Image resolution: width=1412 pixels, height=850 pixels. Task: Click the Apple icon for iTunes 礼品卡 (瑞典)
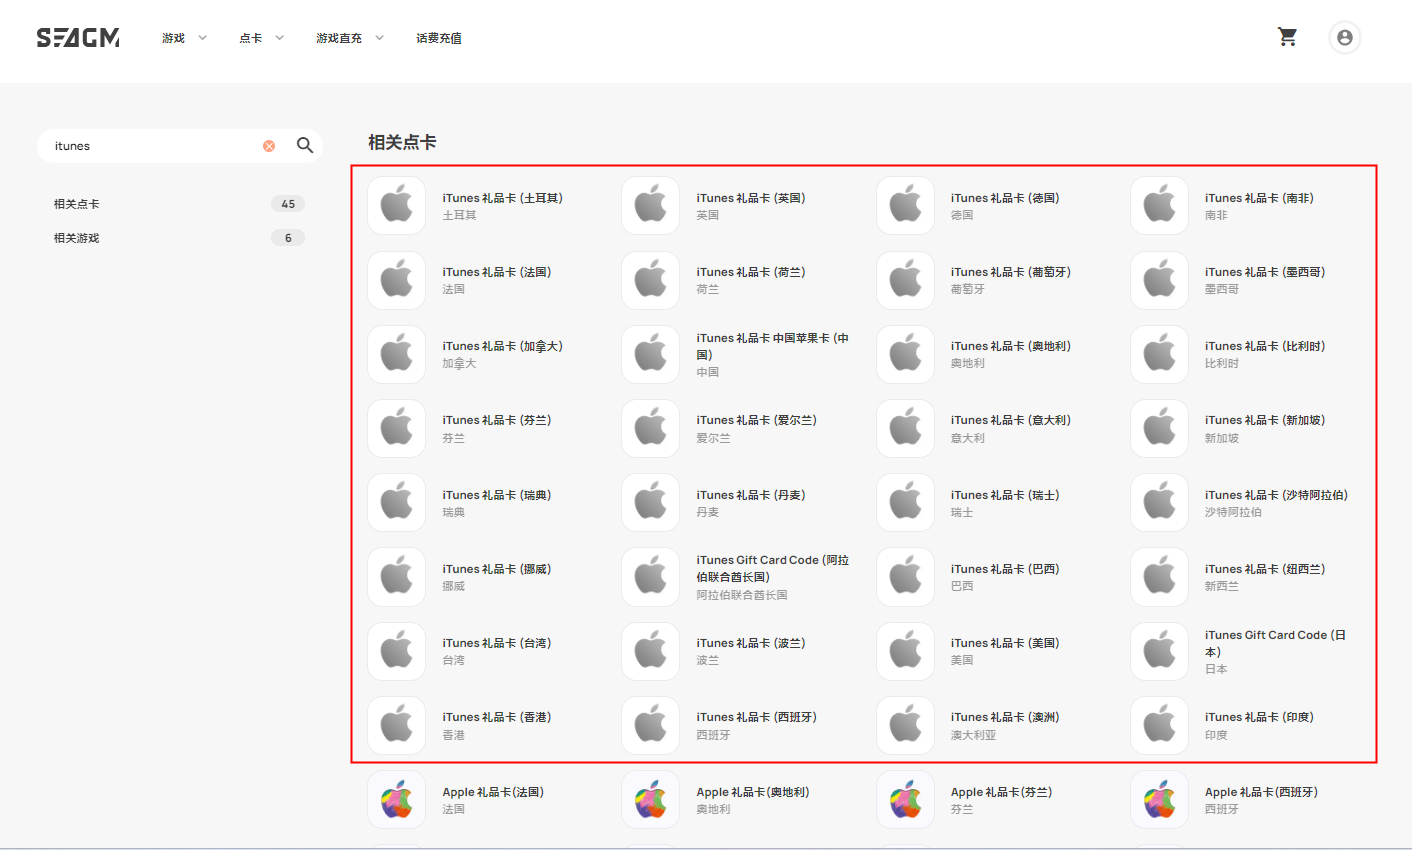[x=397, y=503]
